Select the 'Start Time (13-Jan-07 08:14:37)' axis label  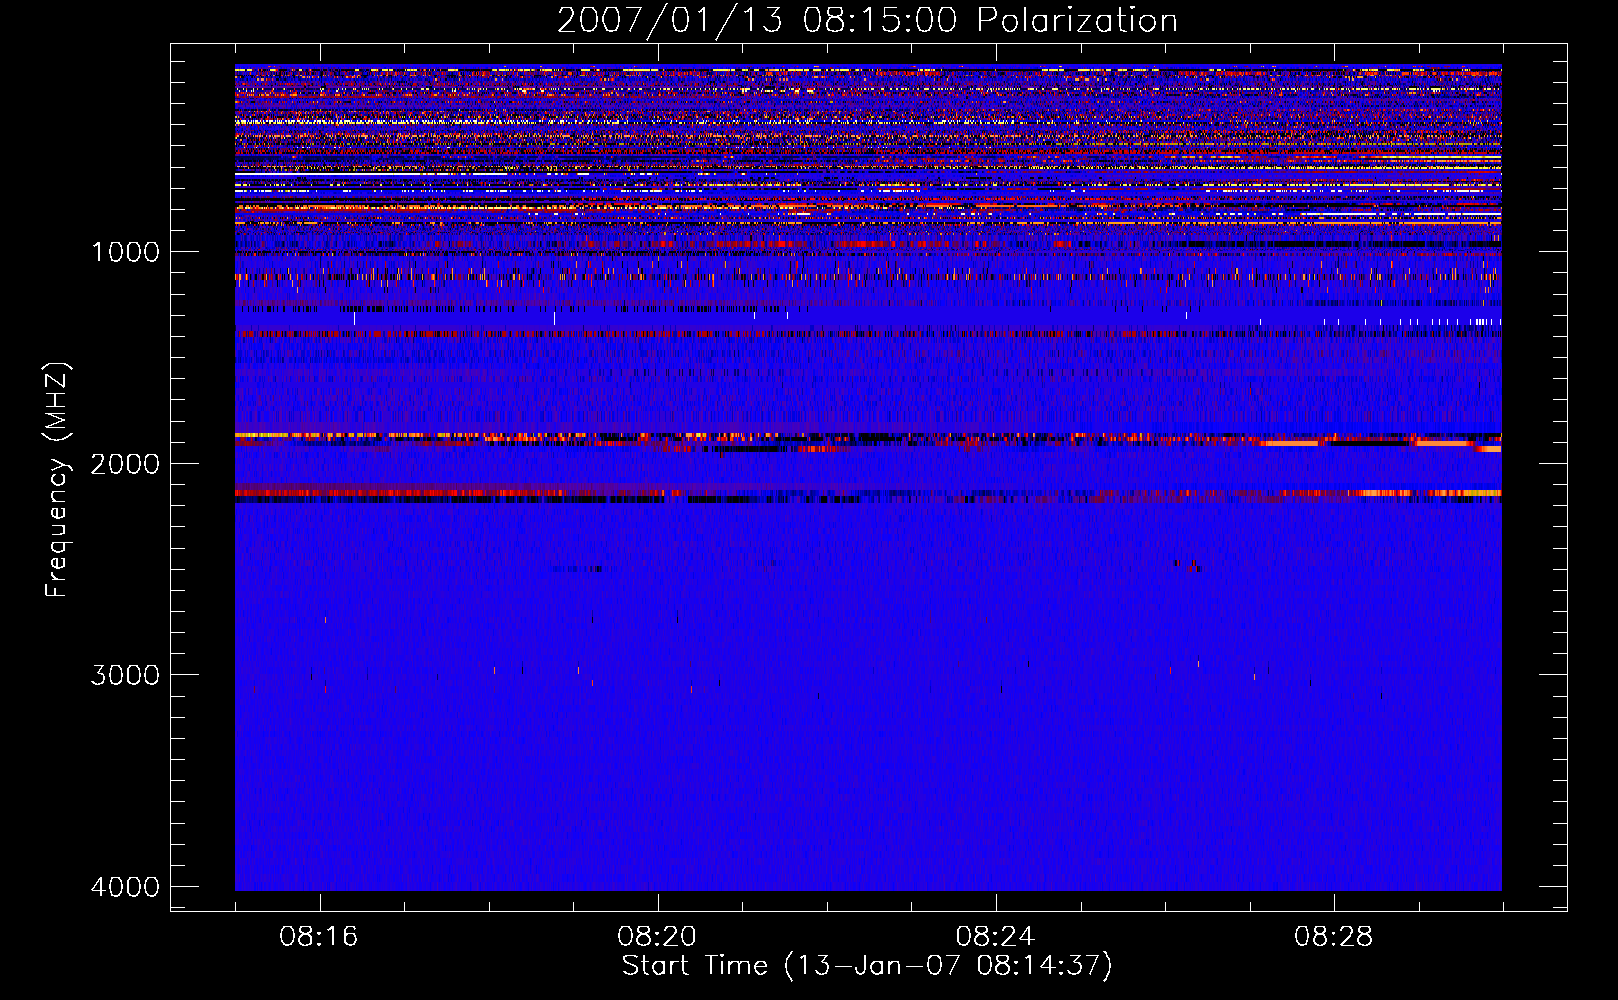click(x=867, y=966)
